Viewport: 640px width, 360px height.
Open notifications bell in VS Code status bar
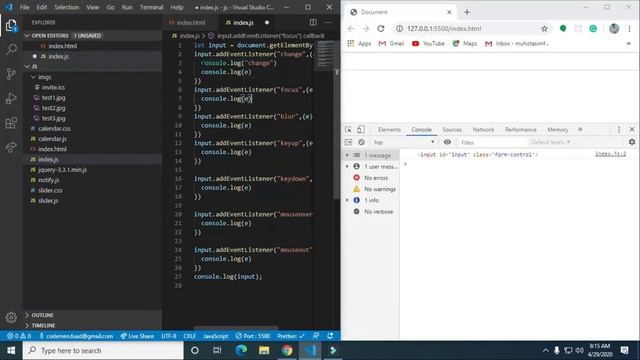click(330, 336)
